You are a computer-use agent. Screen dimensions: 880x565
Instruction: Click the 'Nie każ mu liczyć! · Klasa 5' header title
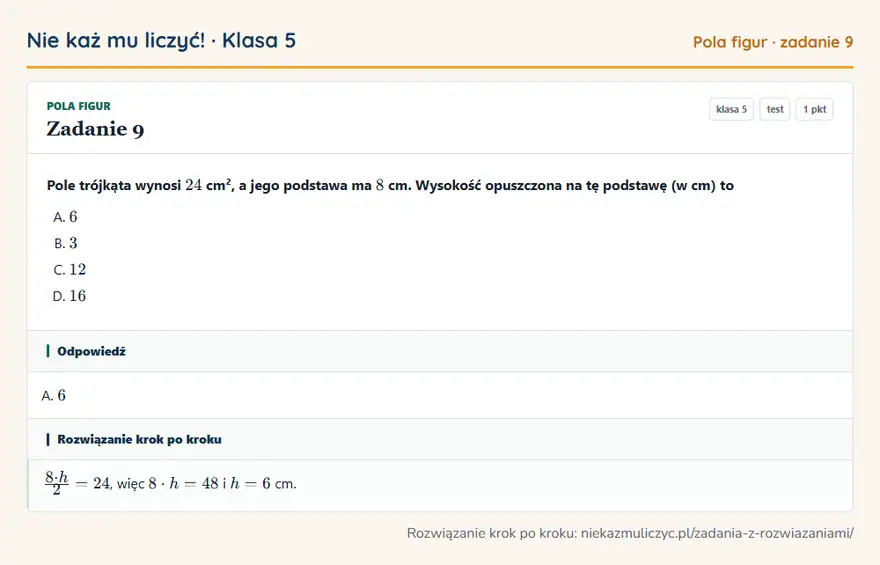point(161,40)
